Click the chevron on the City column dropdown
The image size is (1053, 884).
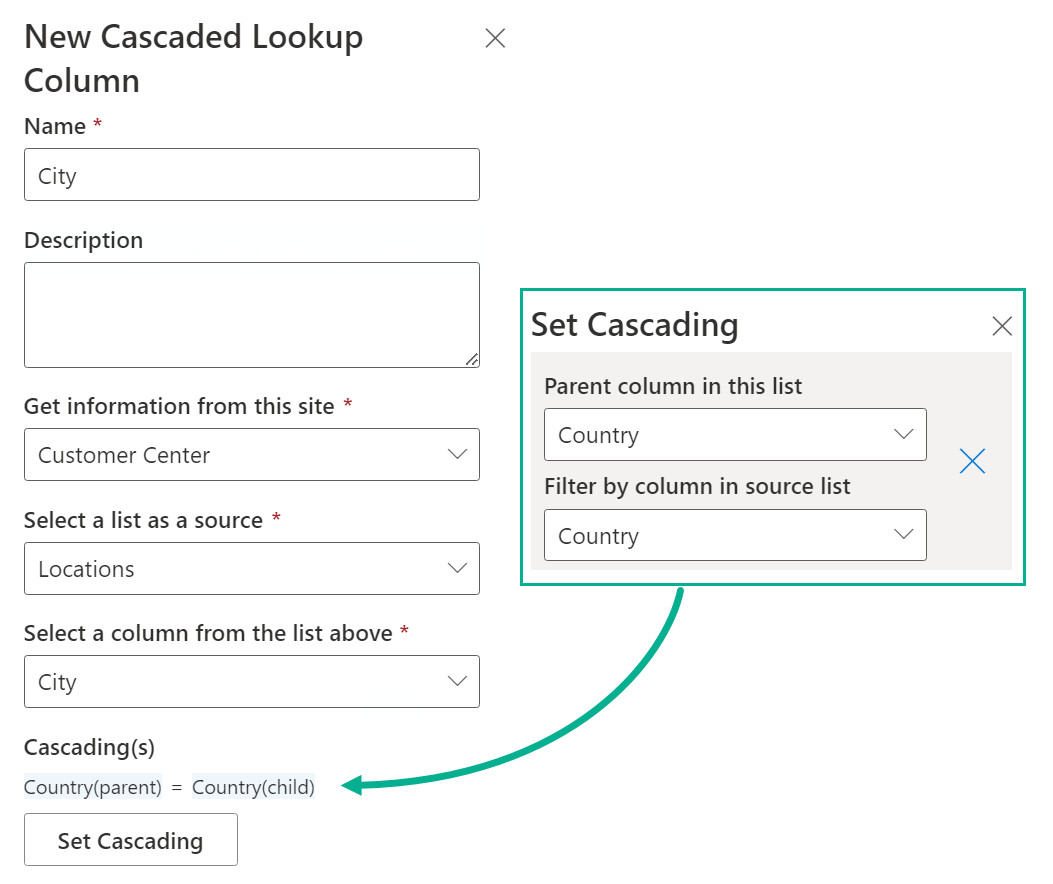click(x=459, y=681)
